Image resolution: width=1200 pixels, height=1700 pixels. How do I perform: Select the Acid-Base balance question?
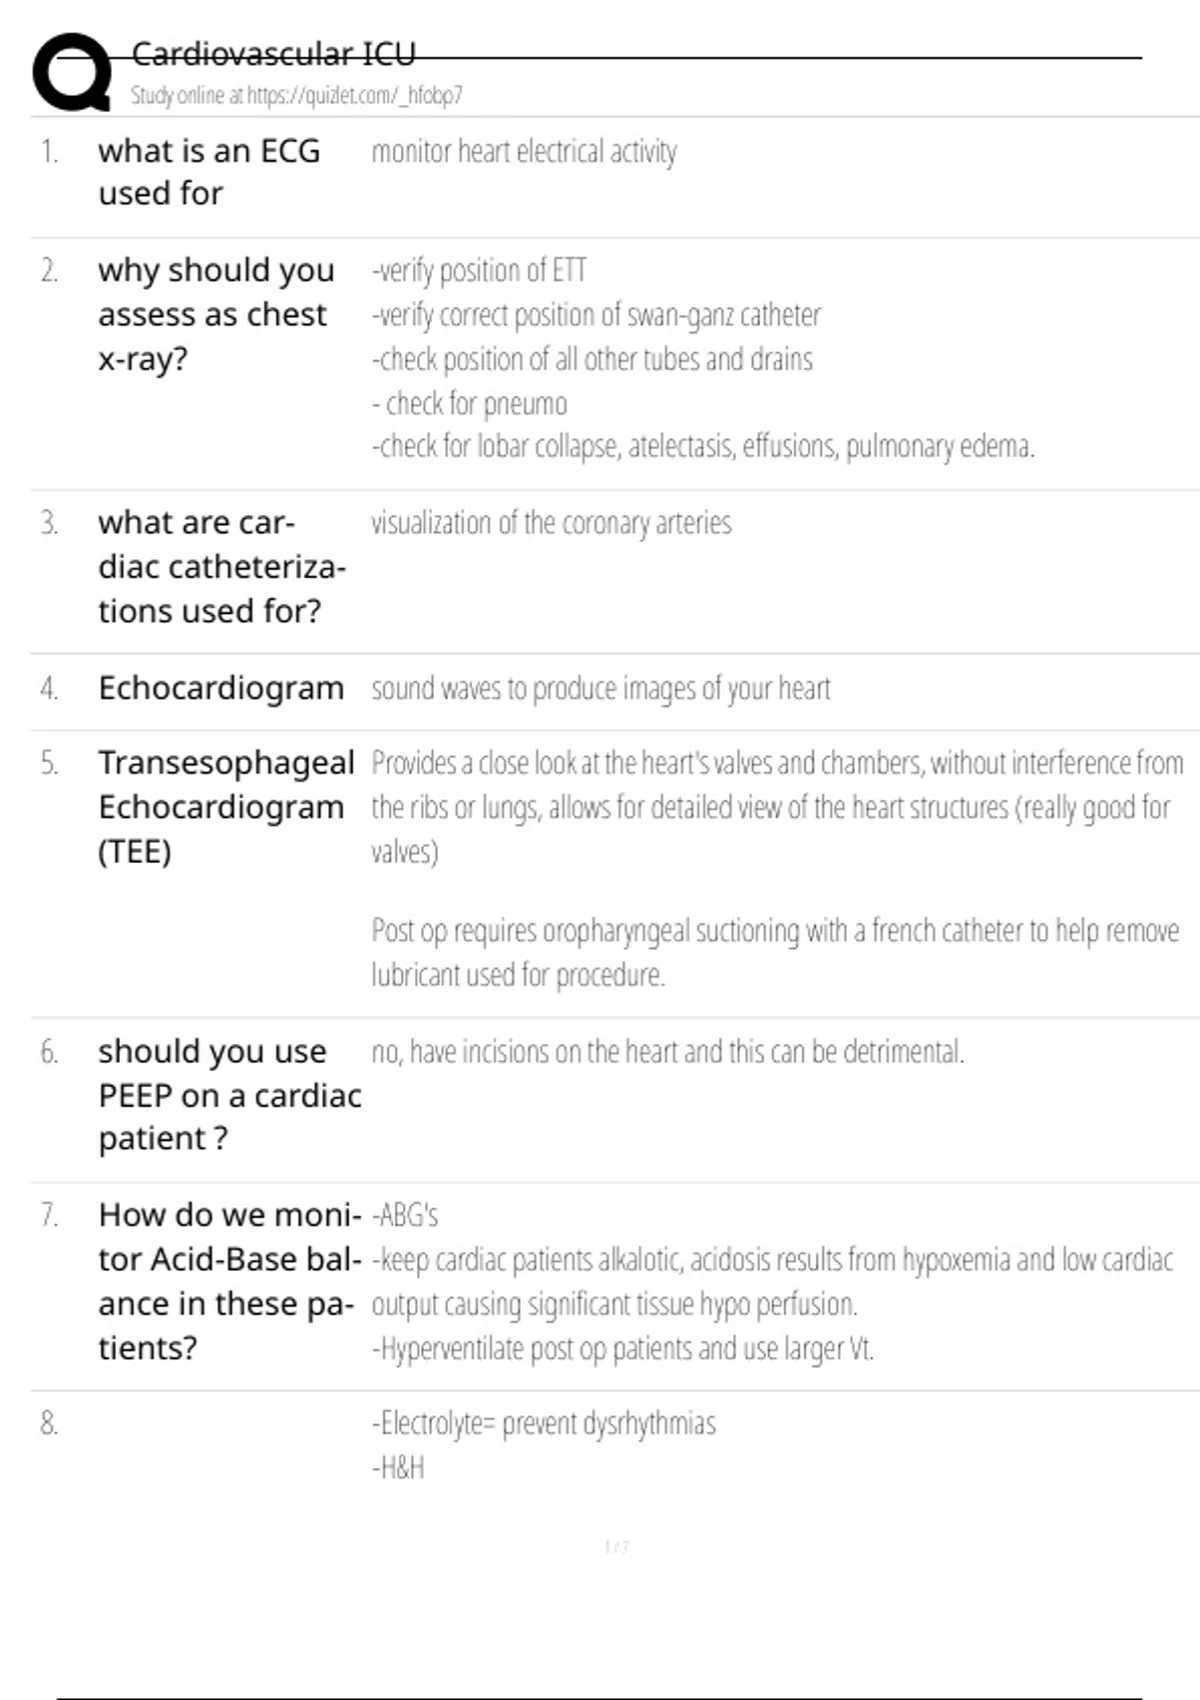(230, 1281)
